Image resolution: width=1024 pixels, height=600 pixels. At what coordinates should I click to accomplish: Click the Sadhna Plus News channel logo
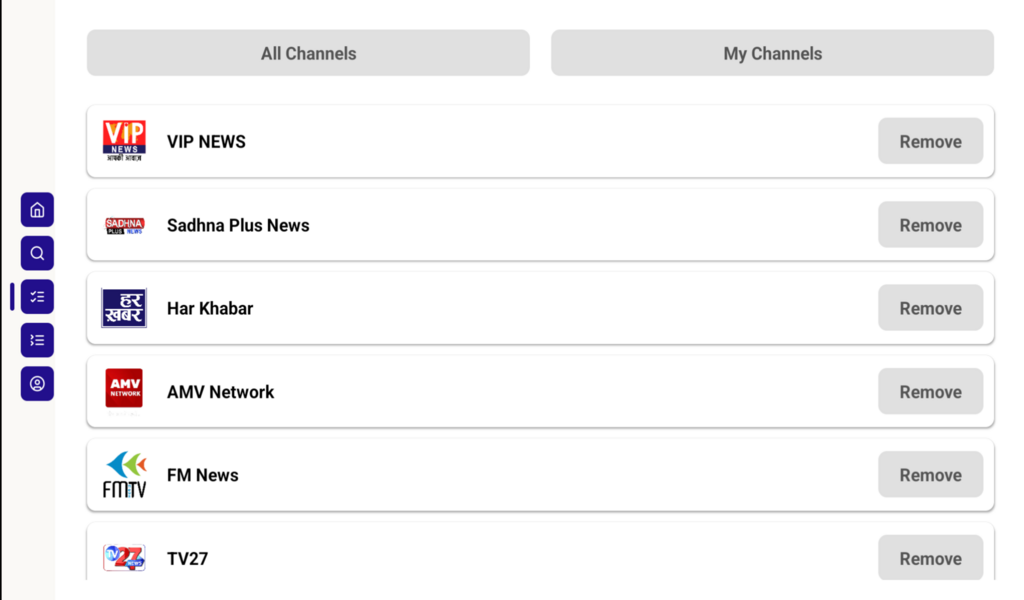tap(124, 225)
